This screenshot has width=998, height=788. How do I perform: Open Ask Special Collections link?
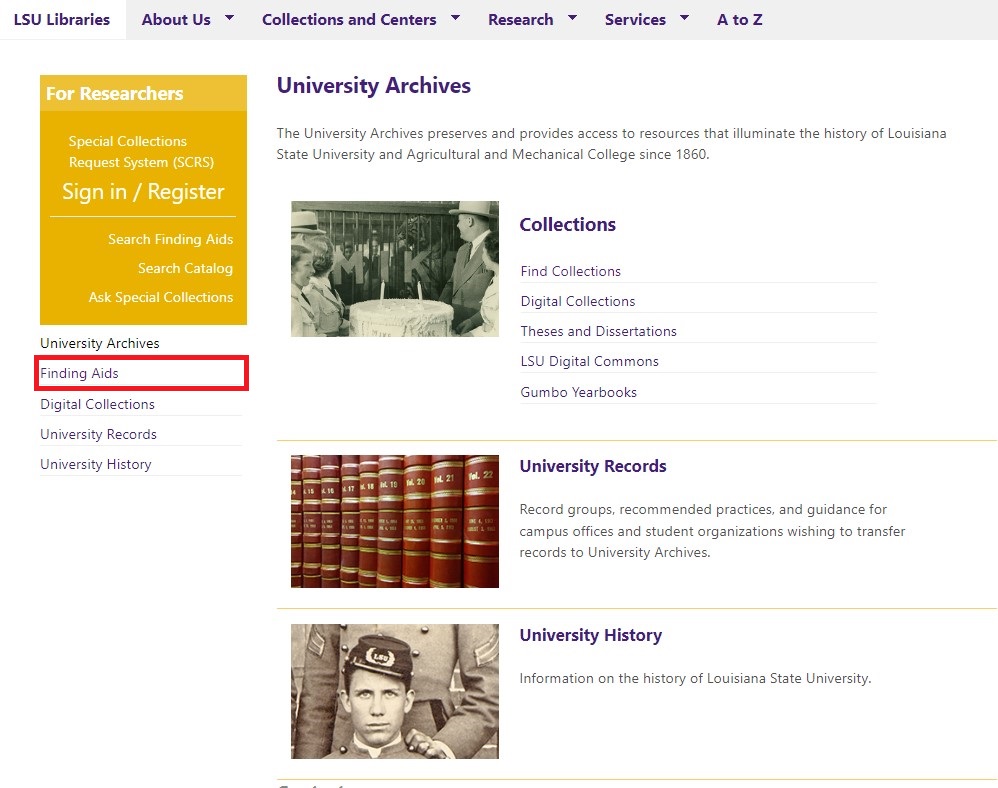point(161,297)
